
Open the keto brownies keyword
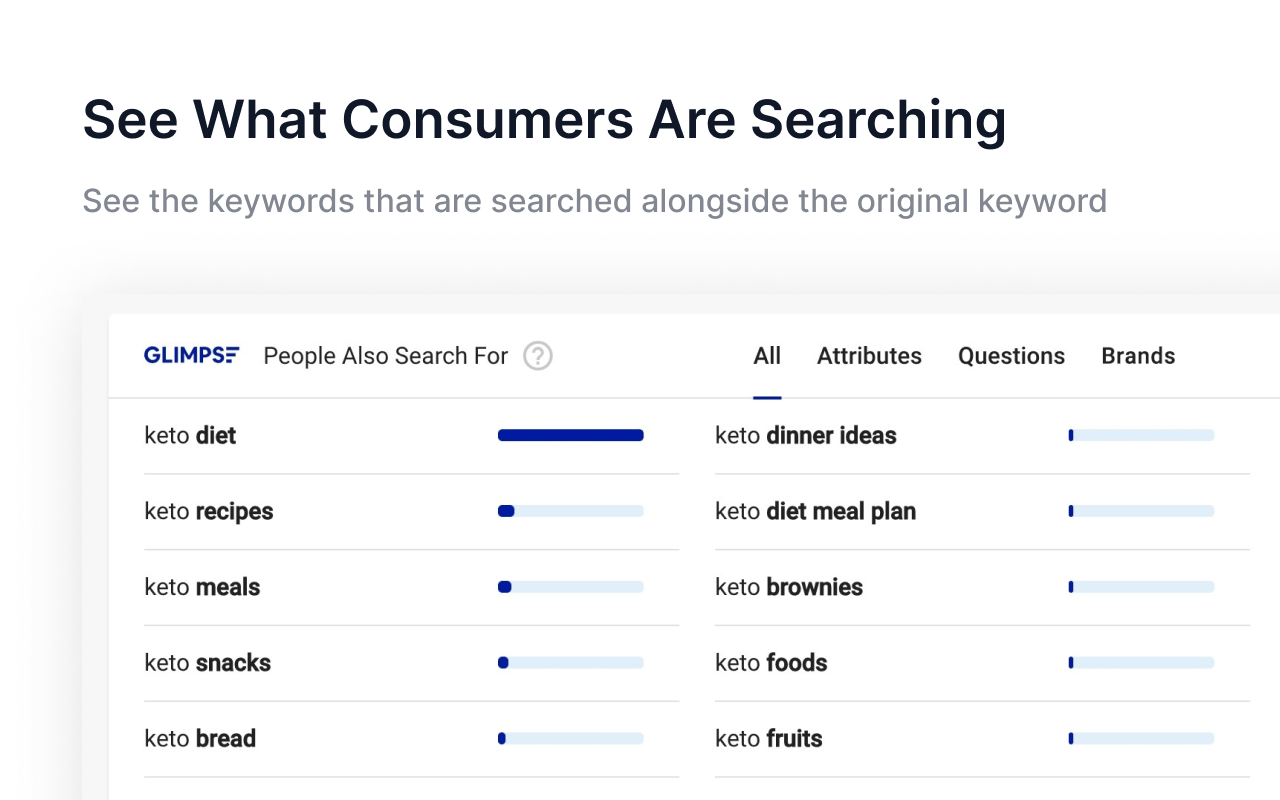pos(788,588)
